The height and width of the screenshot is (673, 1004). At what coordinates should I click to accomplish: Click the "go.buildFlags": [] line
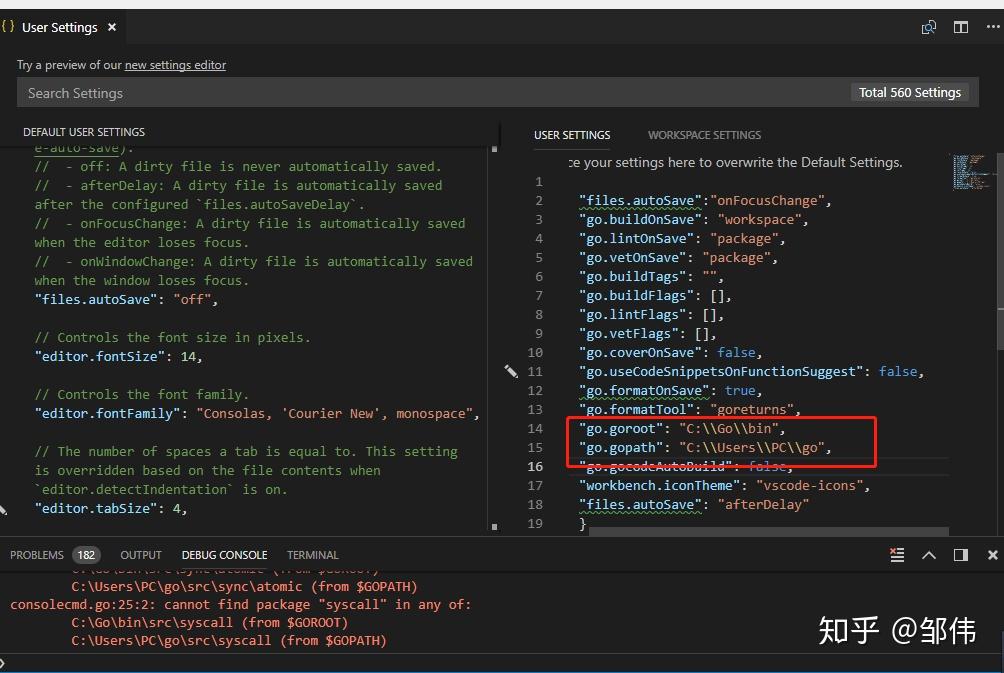click(655, 296)
